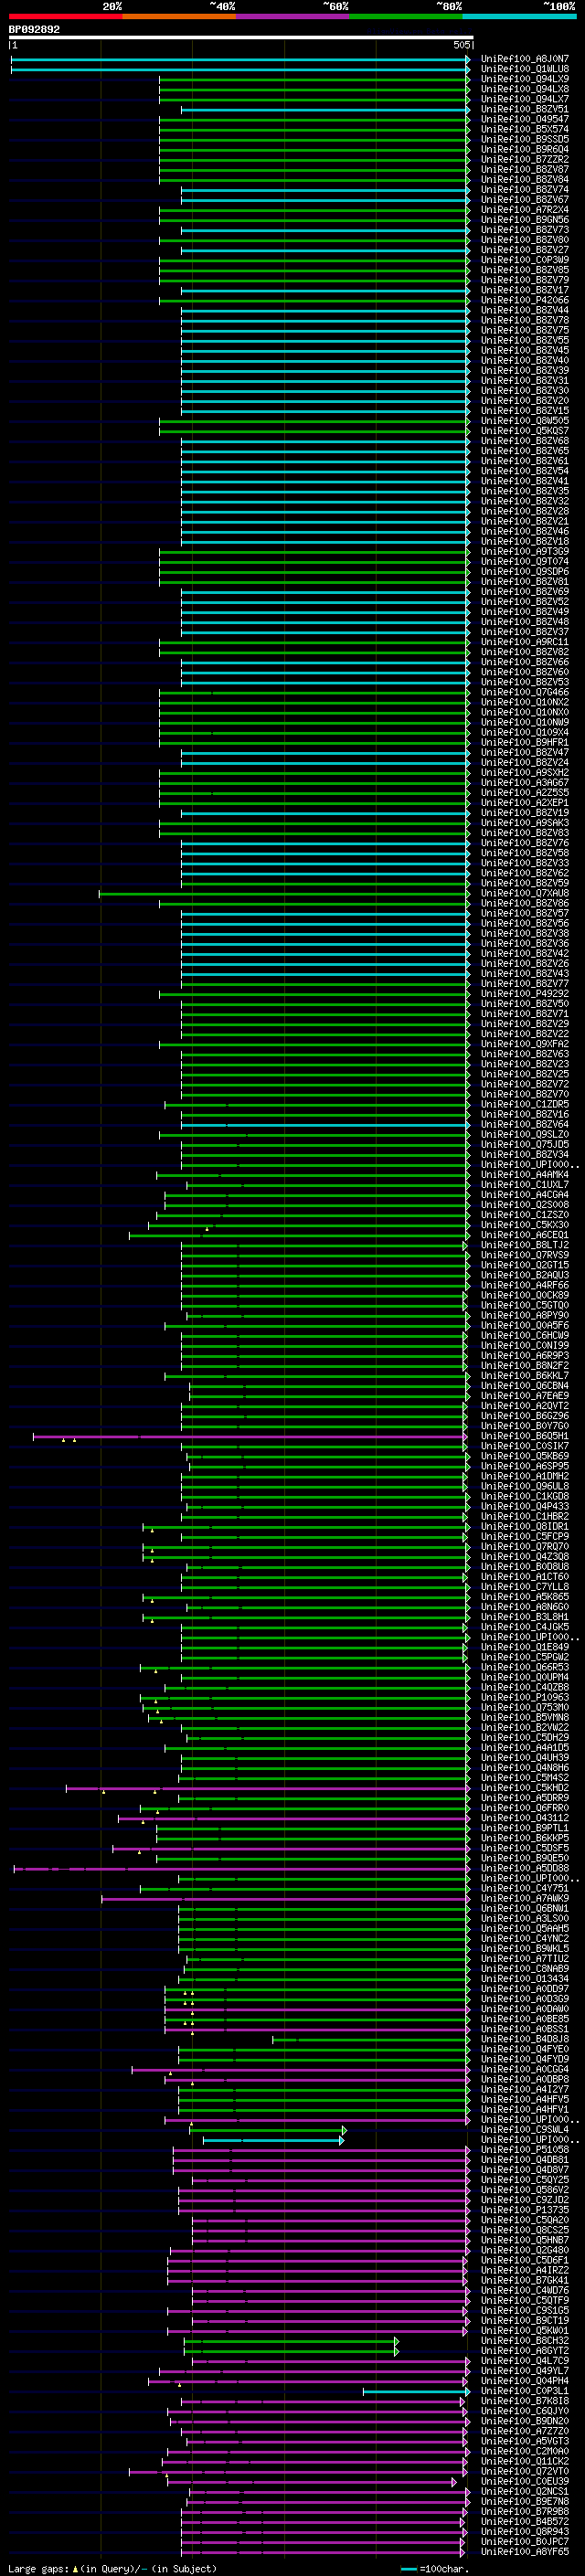Select the UniRef100_A4RF66 label
This screenshot has width=585, height=2576.
click(525, 1286)
